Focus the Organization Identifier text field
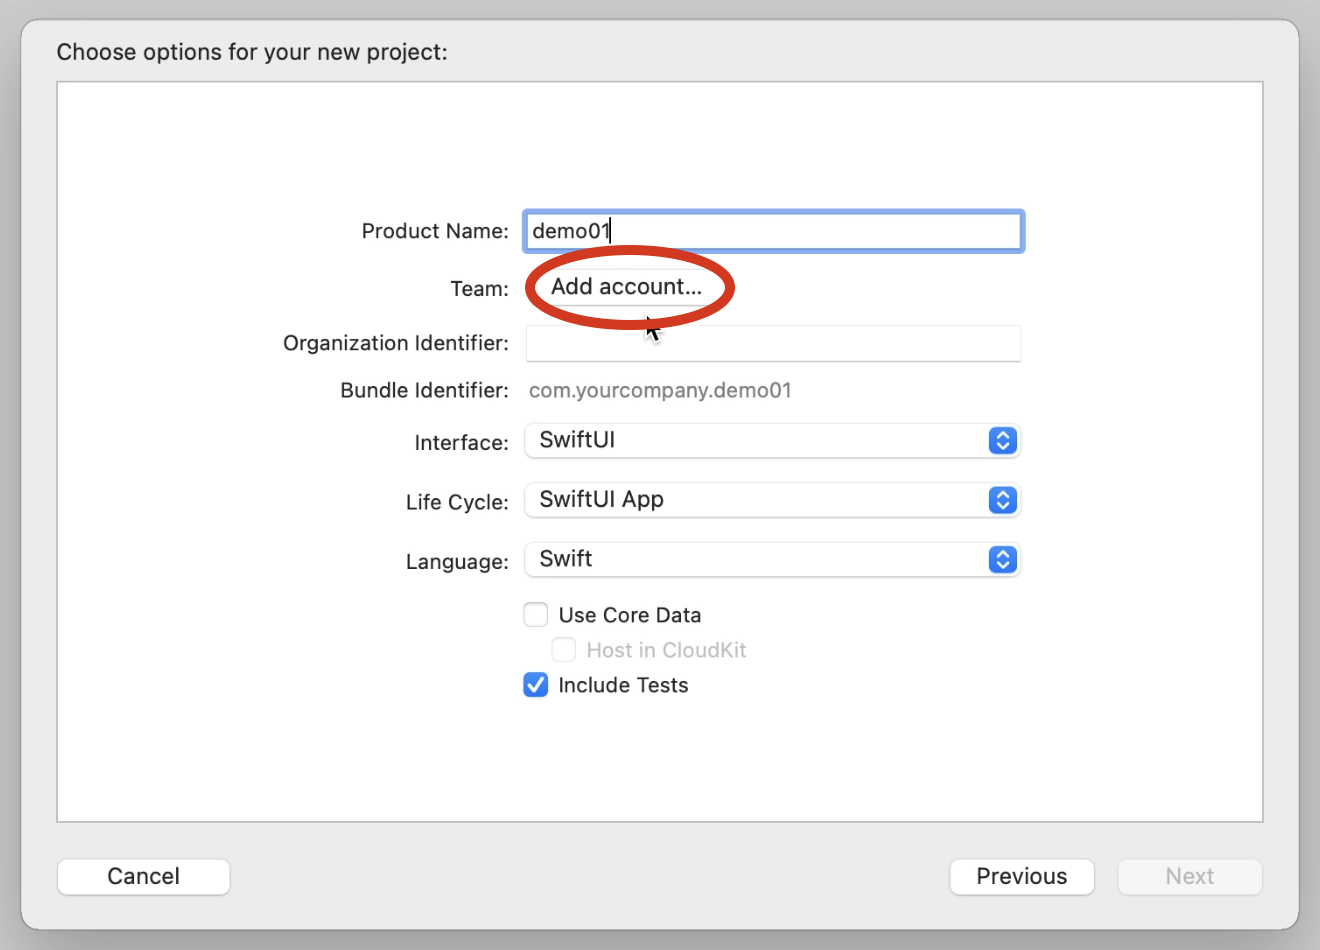The image size is (1320, 950). (x=772, y=343)
